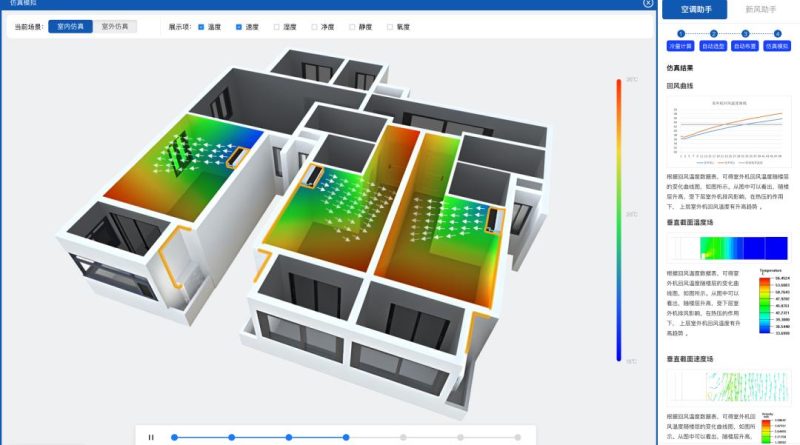Select the 室内仿真 scene tab
The height and width of the screenshot is (445, 800).
coord(70,27)
